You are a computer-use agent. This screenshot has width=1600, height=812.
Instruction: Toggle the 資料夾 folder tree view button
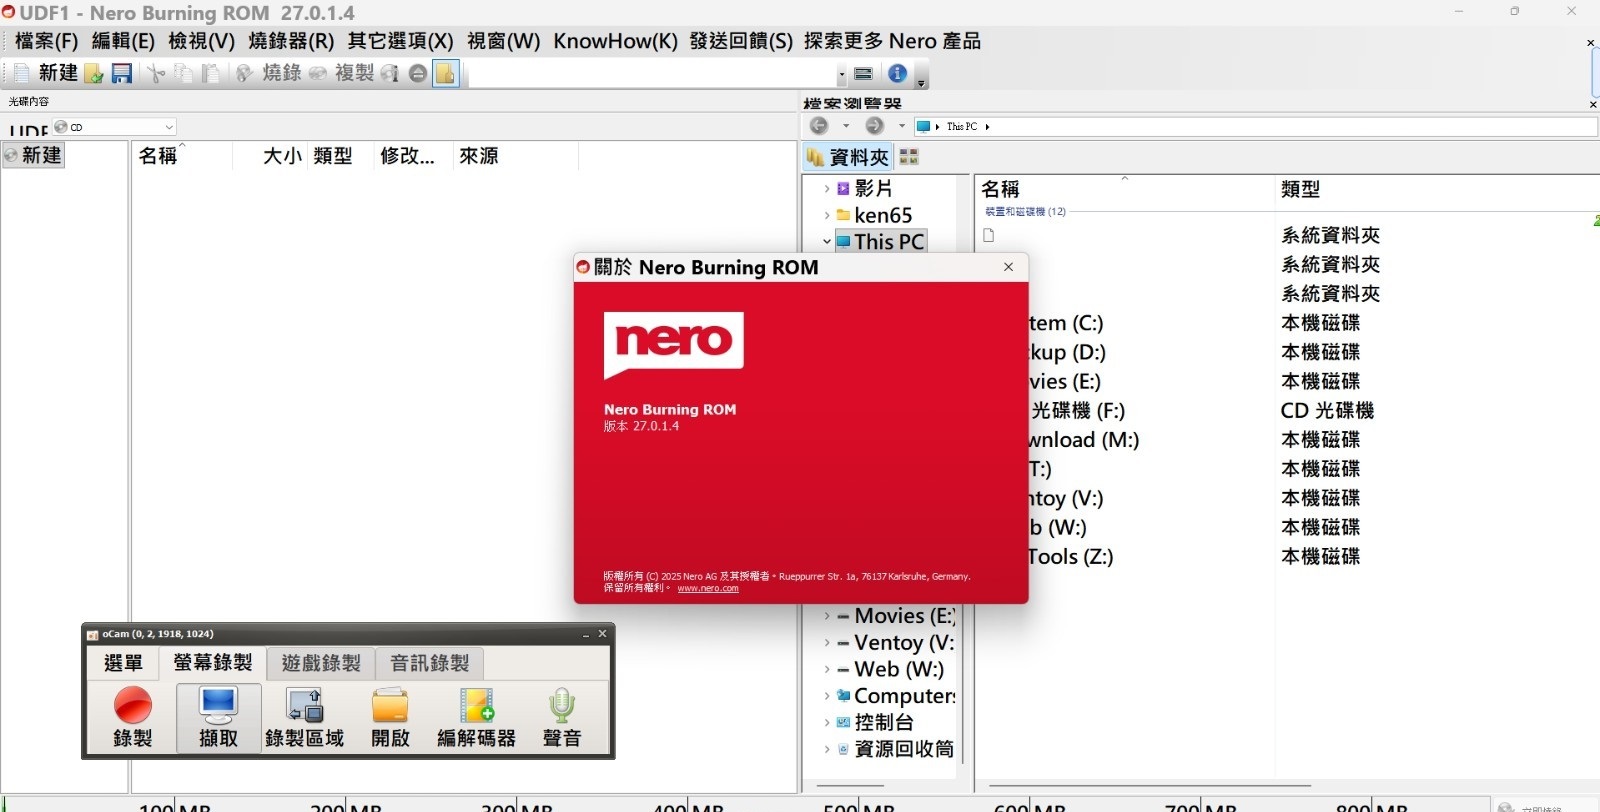[848, 157]
